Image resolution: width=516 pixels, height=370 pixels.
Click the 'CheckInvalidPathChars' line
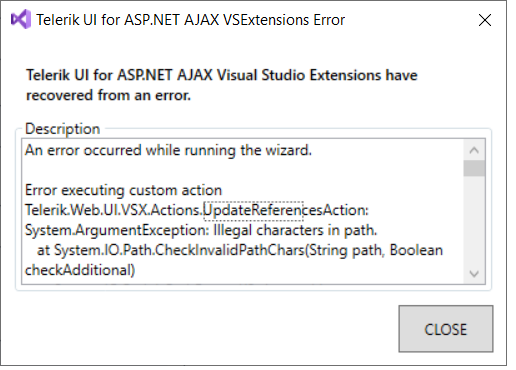(240, 250)
